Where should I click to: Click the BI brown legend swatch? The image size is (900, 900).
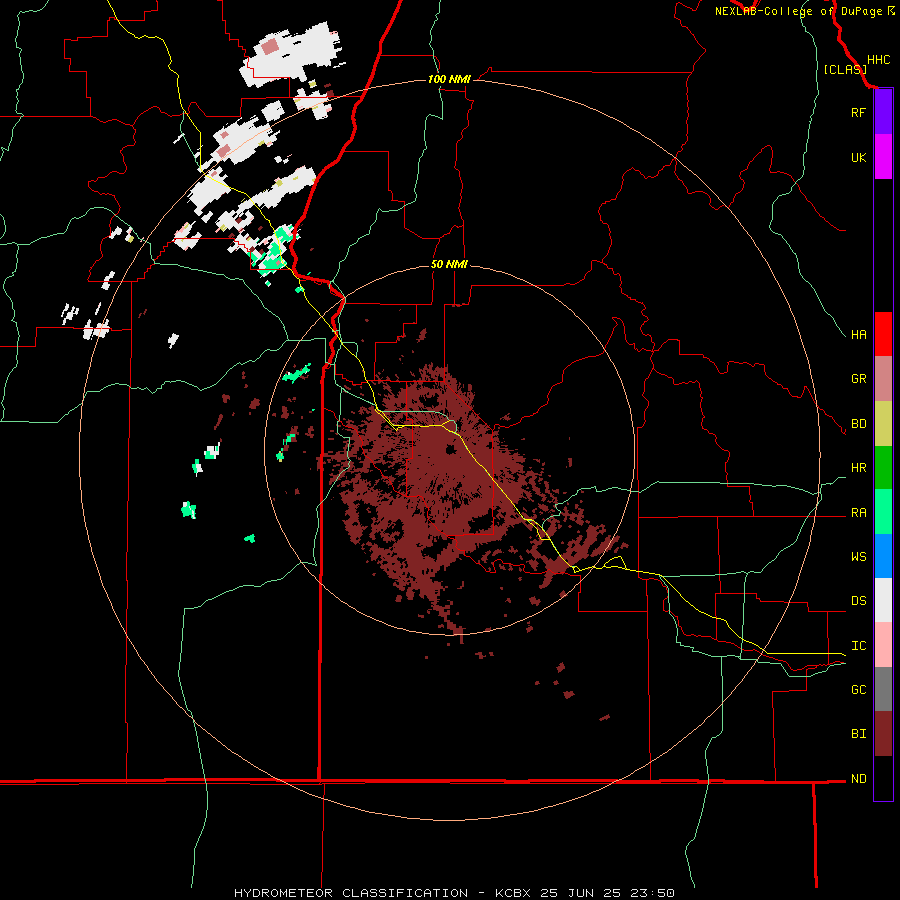(x=883, y=734)
